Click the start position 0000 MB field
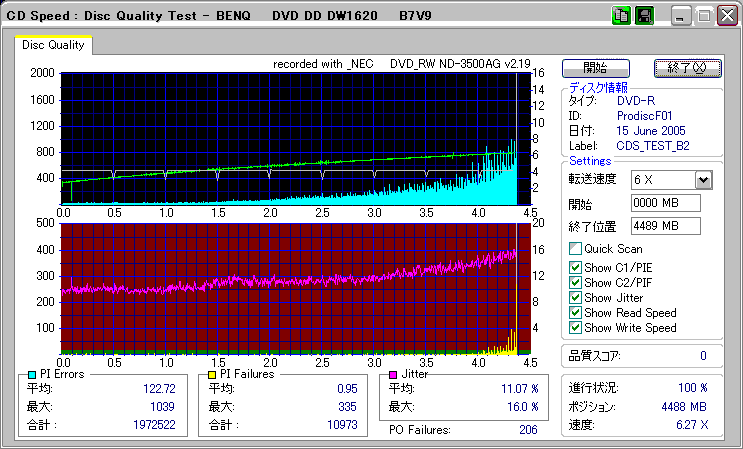This screenshot has width=743, height=449. pos(665,203)
